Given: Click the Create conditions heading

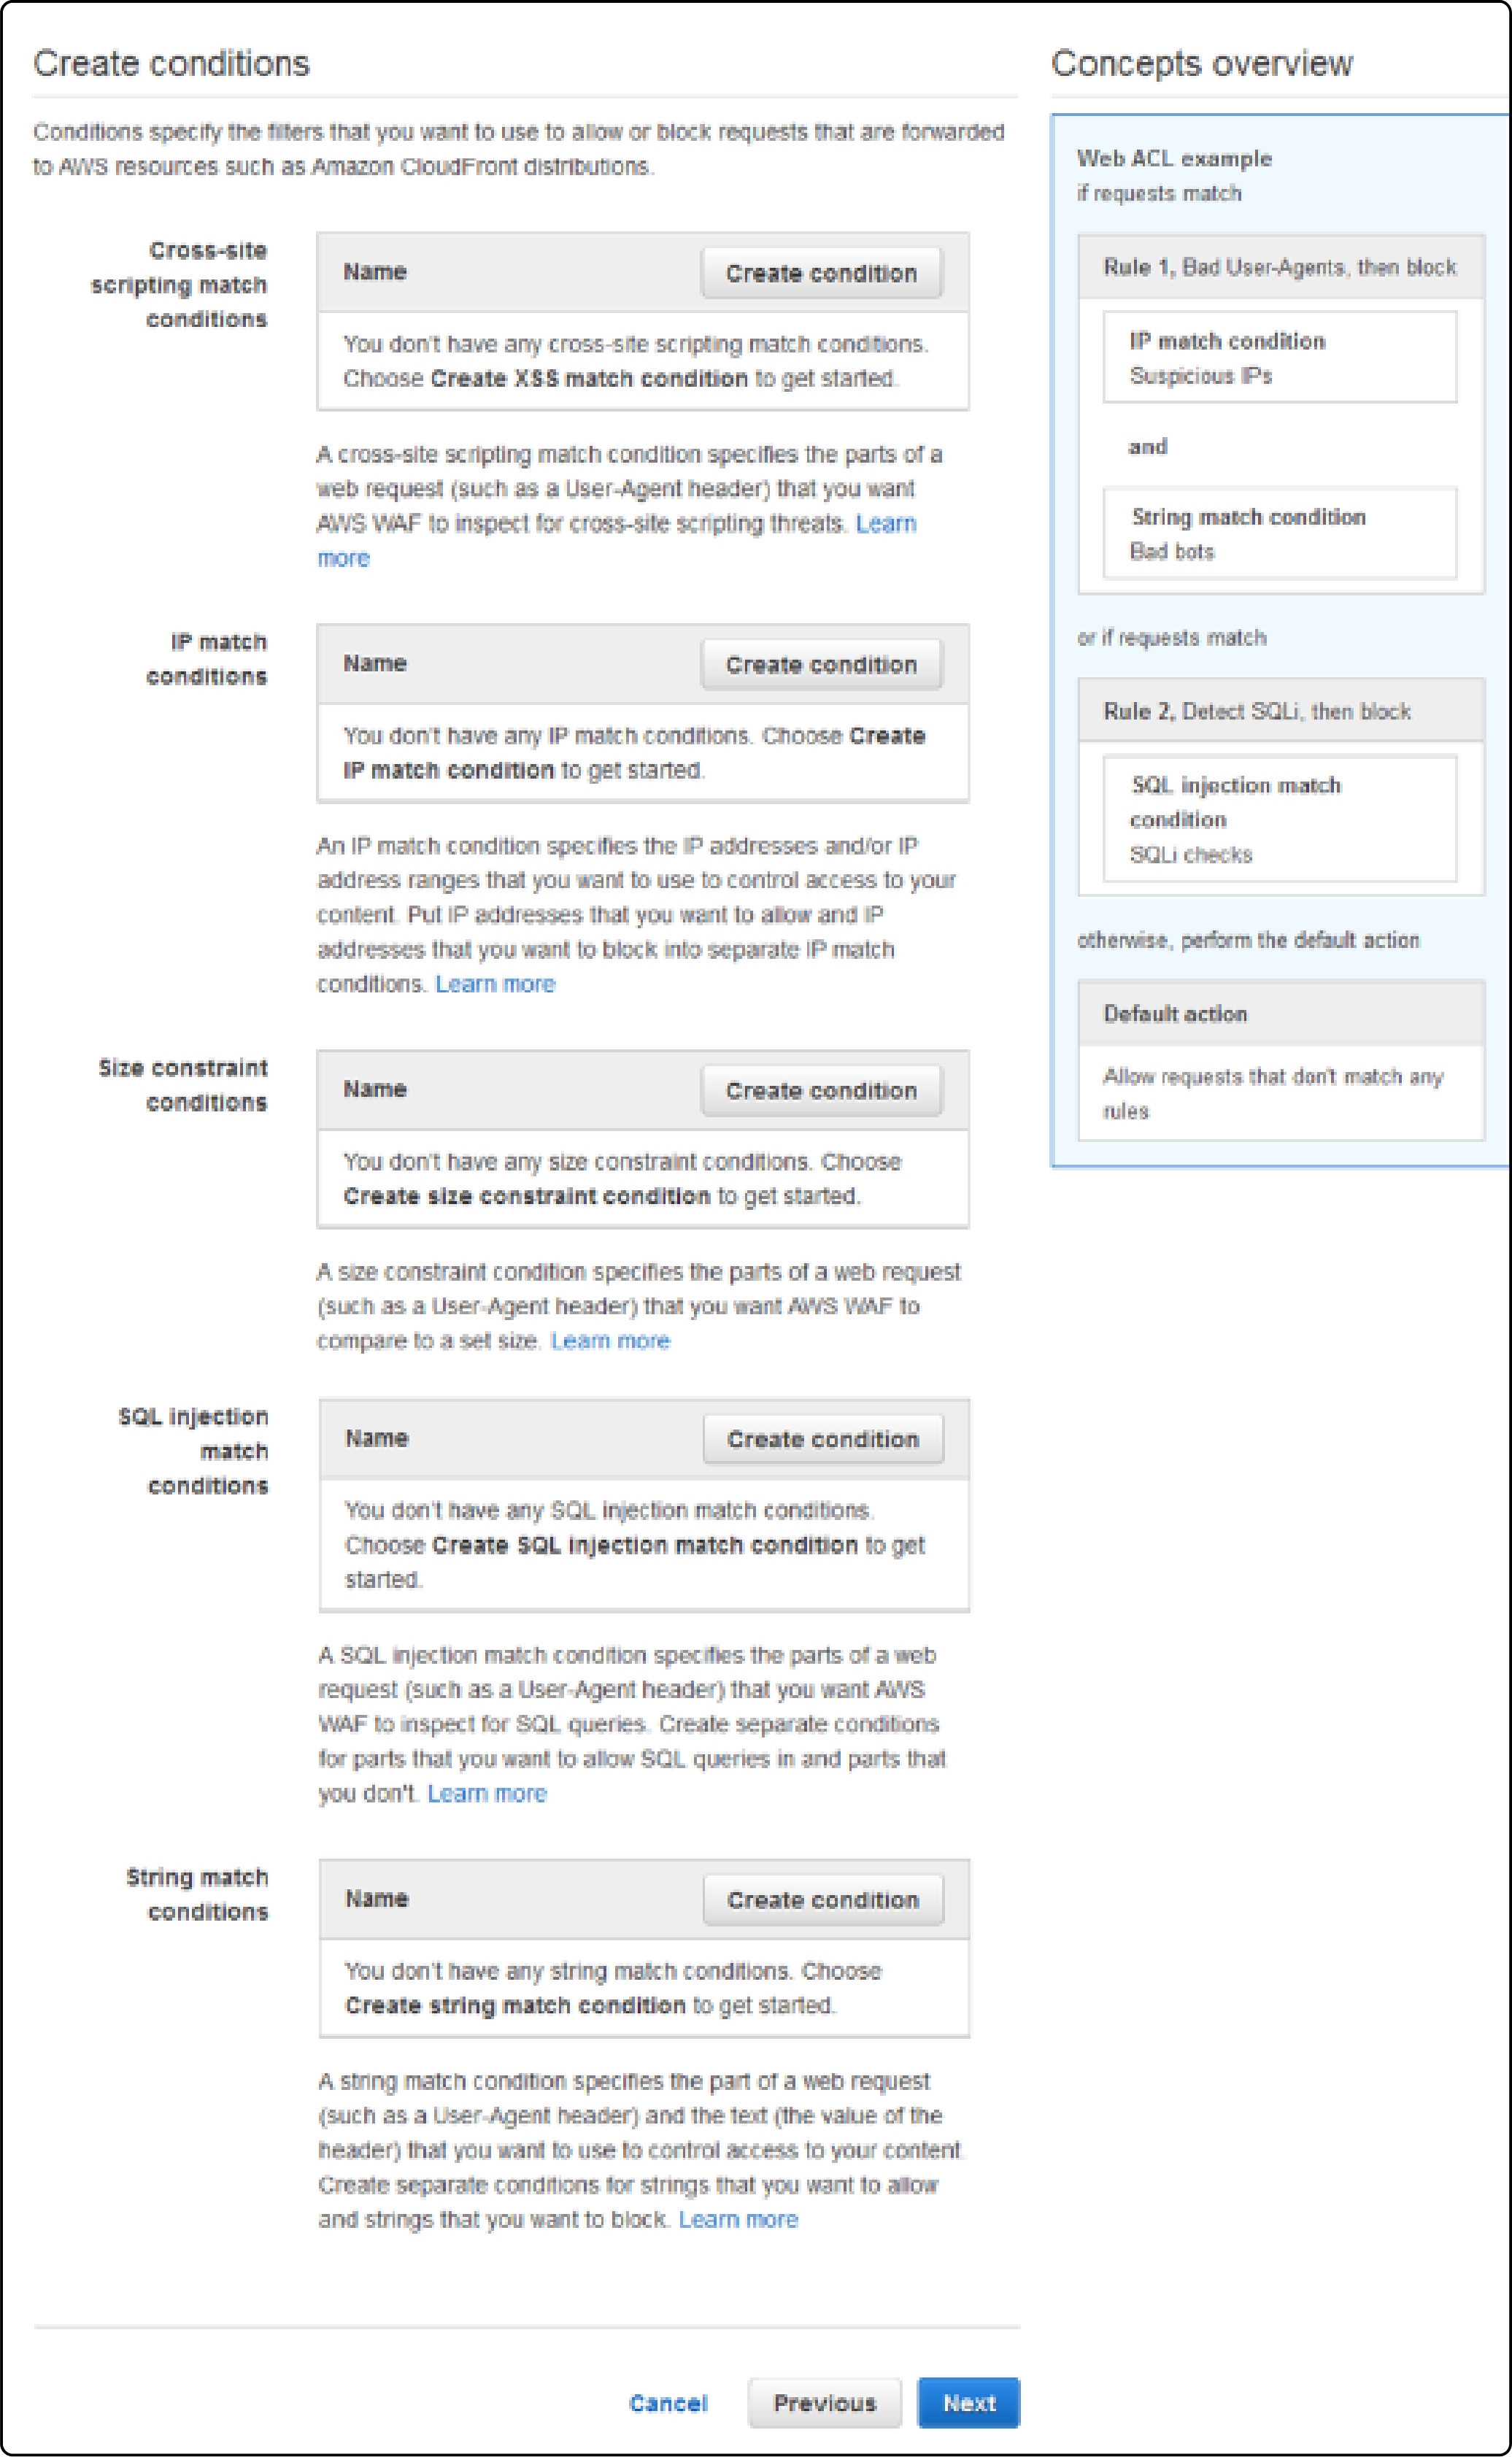Looking at the screenshot, I should pyautogui.click(x=172, y=64).
